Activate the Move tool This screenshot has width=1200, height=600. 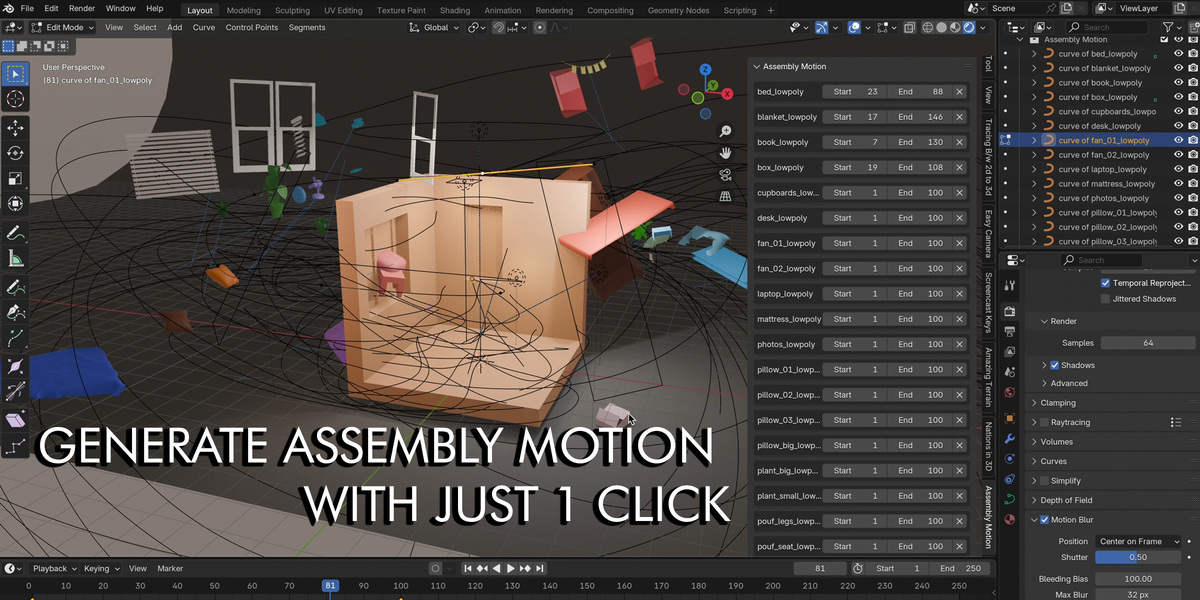pos(15,128)
